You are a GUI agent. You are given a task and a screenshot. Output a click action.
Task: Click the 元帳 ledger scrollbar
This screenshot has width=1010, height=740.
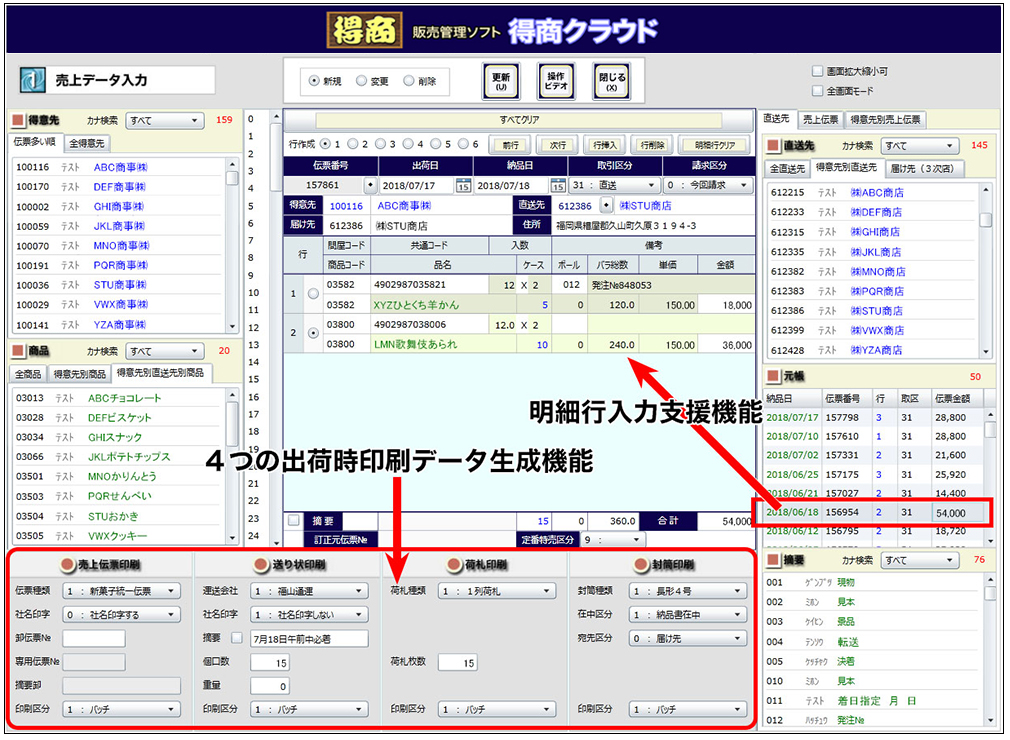coord(990,477)
